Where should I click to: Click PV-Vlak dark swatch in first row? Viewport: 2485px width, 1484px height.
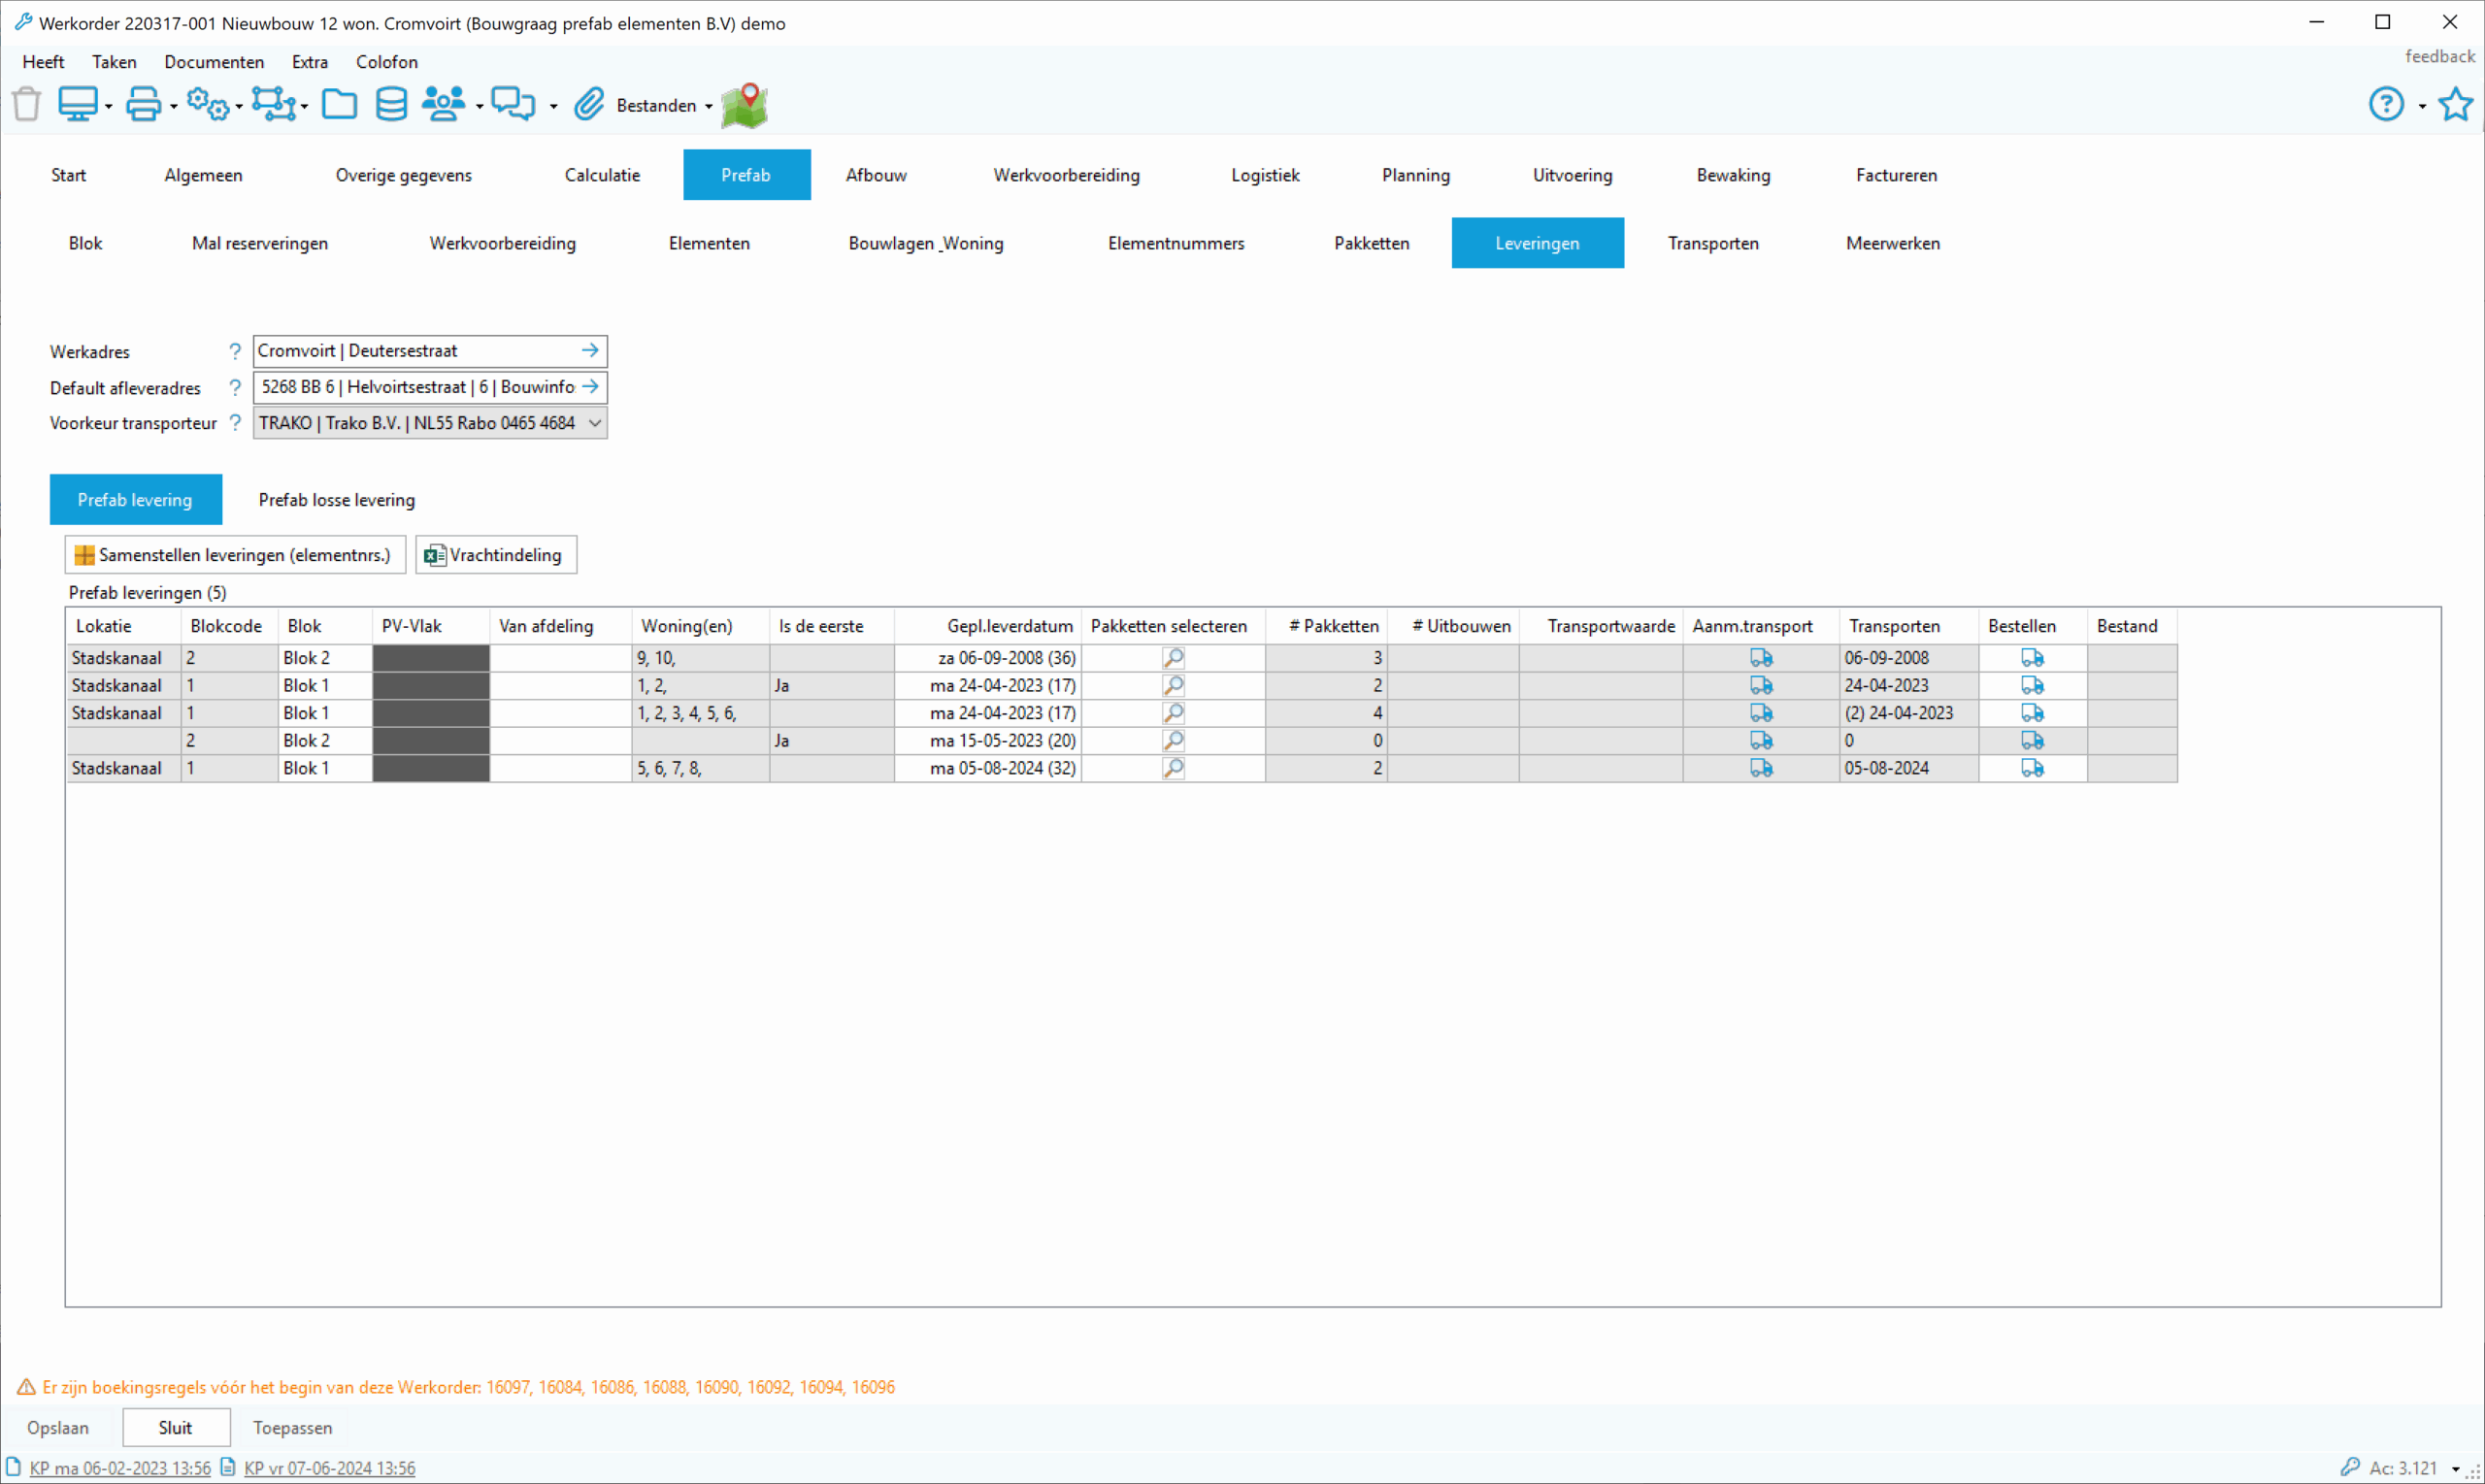pyautogui.click(x=431, y=658)
